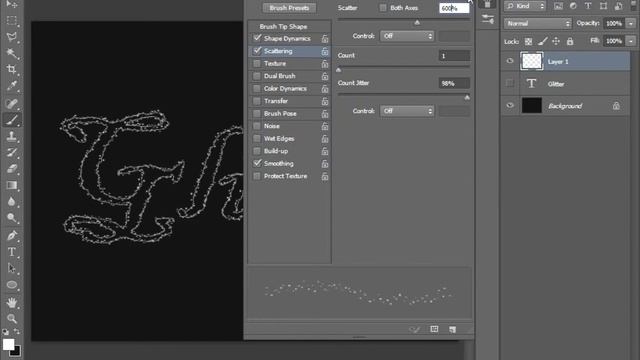This screenshot has width=640, height=360.
Task: Hide Layer 1 with eye icon
Action: 510,61
